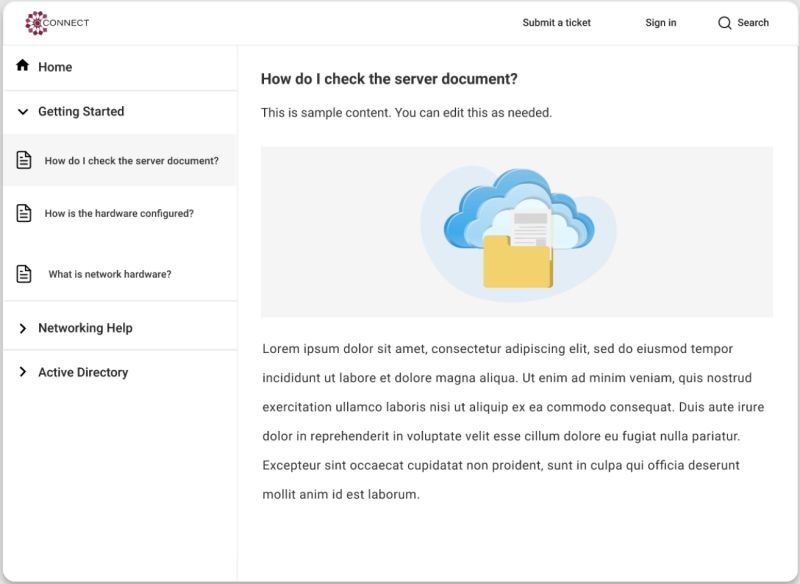Click the Search magnifier icon
This screenshot has height=584, width=800.
pyautogui.click(x=724, y=22)
